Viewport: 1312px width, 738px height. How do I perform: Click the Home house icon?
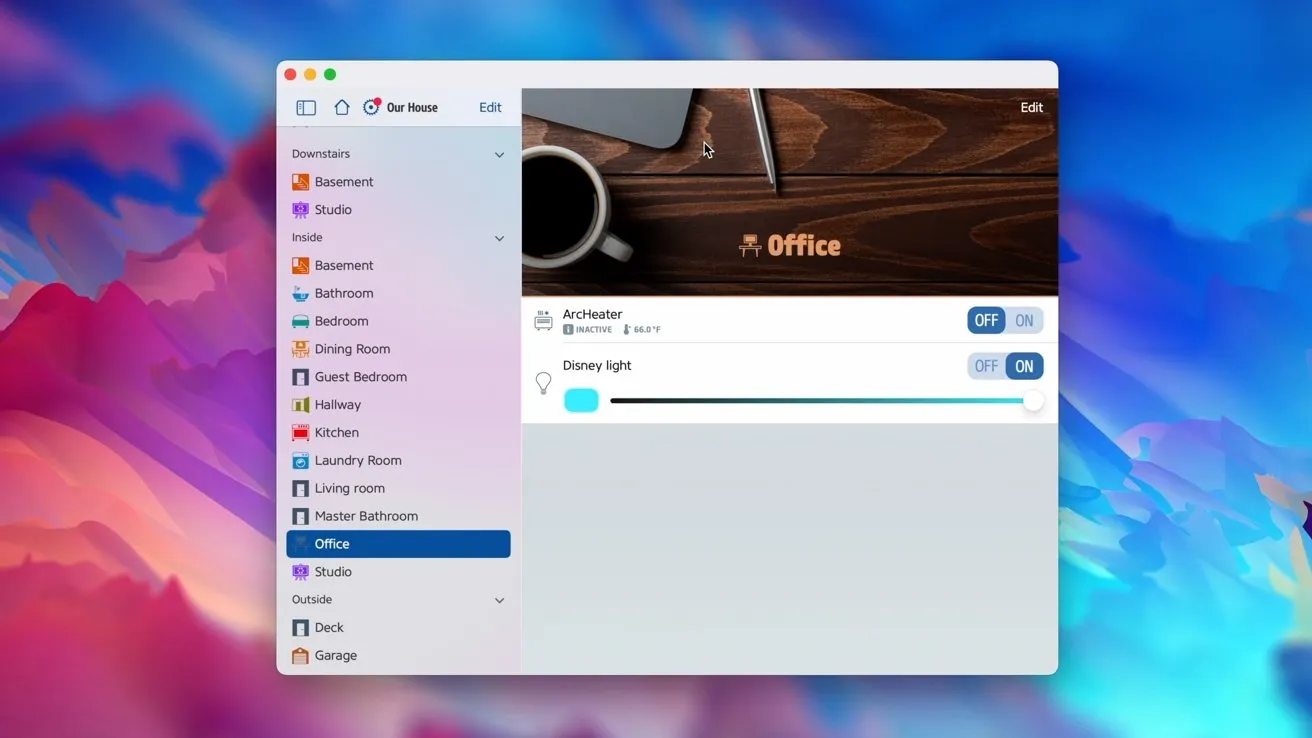(341, 107)
